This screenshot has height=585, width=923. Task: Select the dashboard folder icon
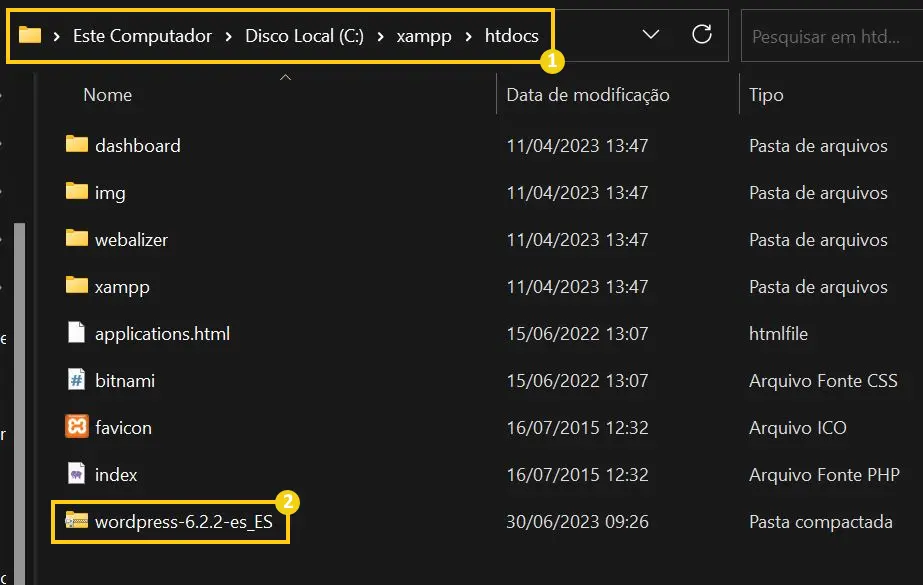point(77,144)
